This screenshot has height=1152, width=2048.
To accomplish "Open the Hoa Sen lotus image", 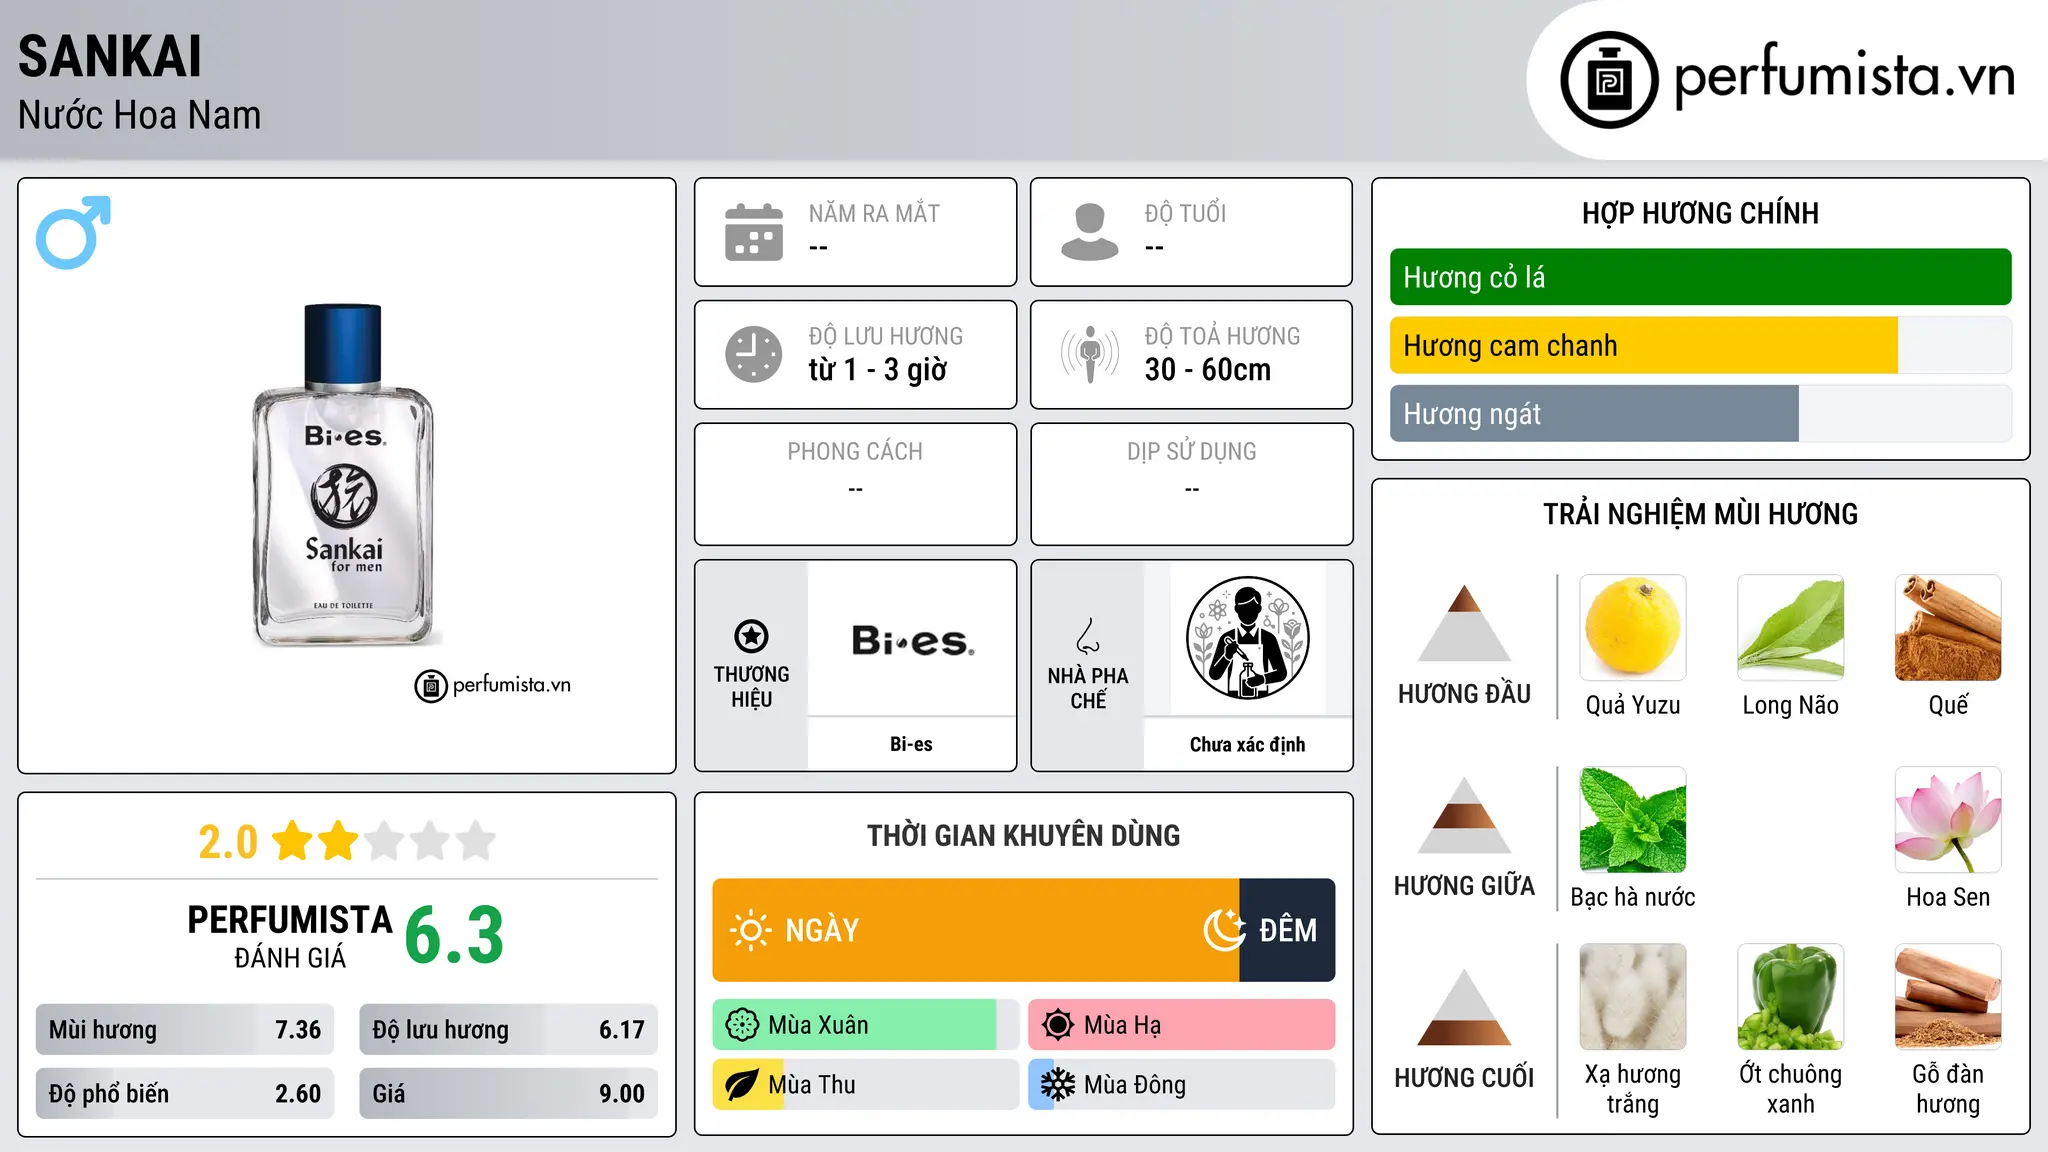I will tap(1948, 820).
